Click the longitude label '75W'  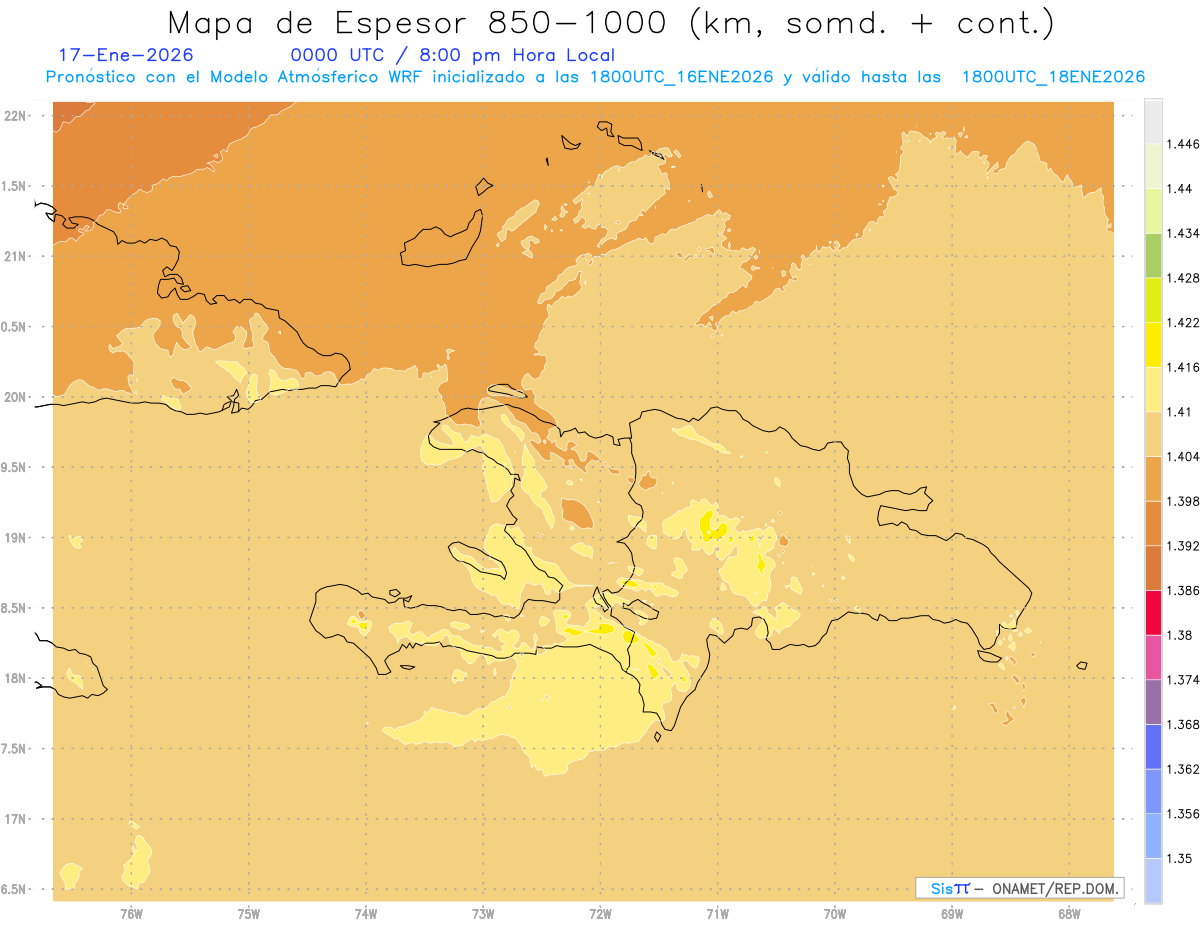[x=248, y=914]
